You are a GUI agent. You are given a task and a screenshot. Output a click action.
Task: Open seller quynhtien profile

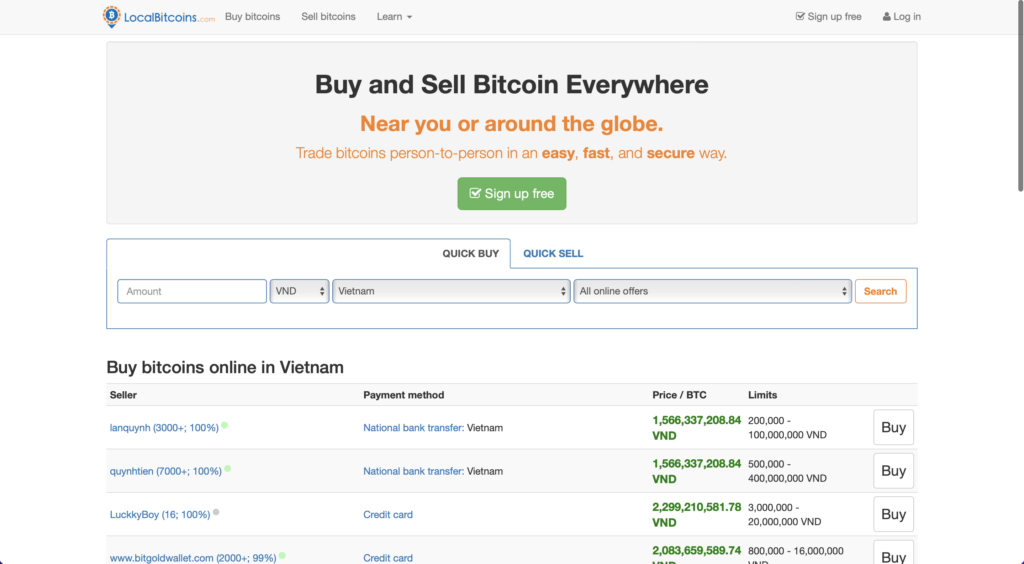click(166, 471)
